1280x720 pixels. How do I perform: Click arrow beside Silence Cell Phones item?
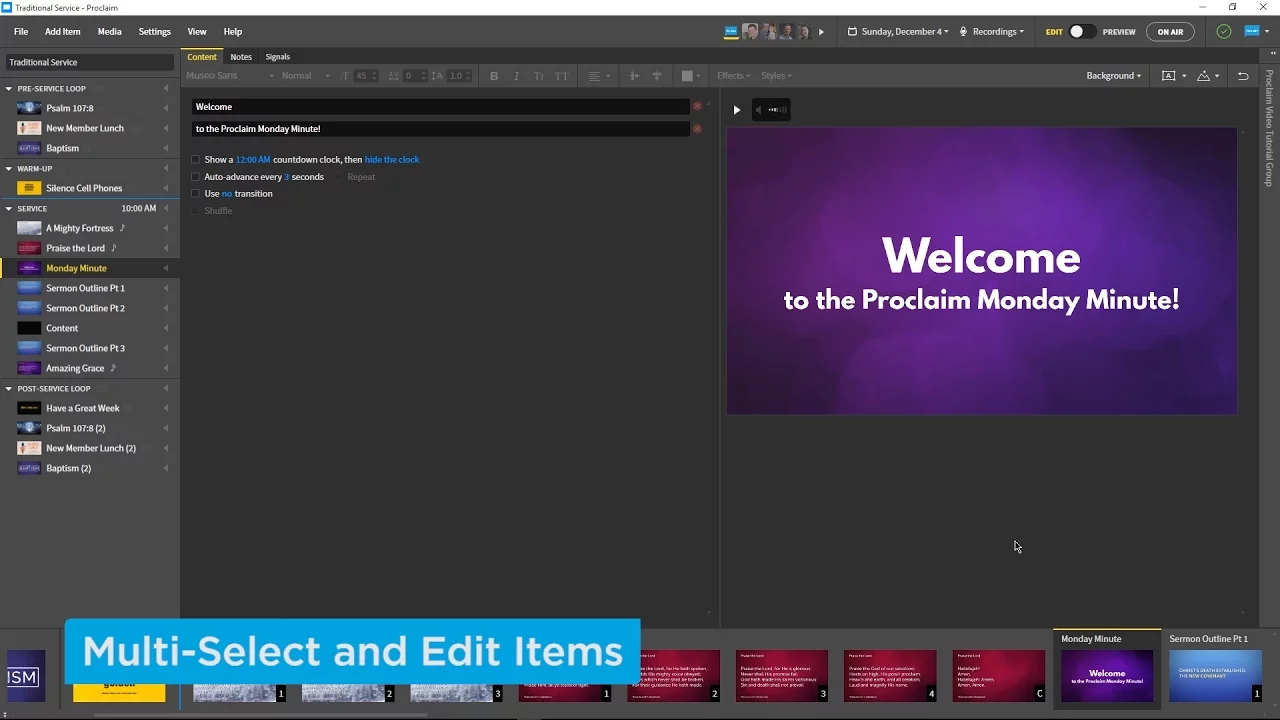166,188
